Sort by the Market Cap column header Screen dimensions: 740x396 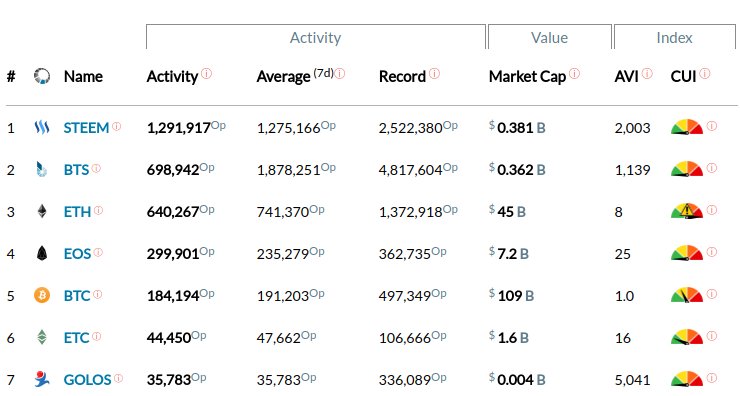click(527, 76)
